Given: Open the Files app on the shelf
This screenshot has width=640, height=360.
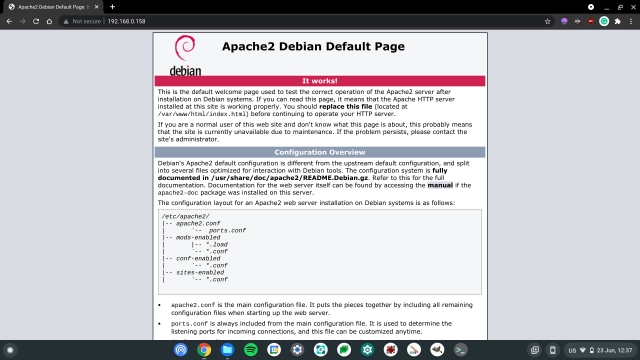Looking at the screenshot, I should [x=227, y=350].
